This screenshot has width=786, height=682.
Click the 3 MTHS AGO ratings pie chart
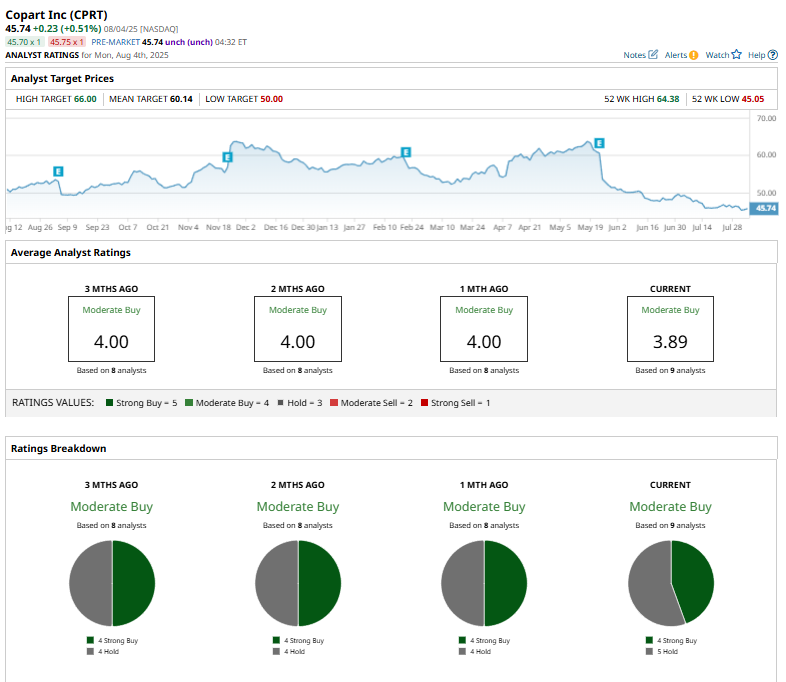point(112,583)
